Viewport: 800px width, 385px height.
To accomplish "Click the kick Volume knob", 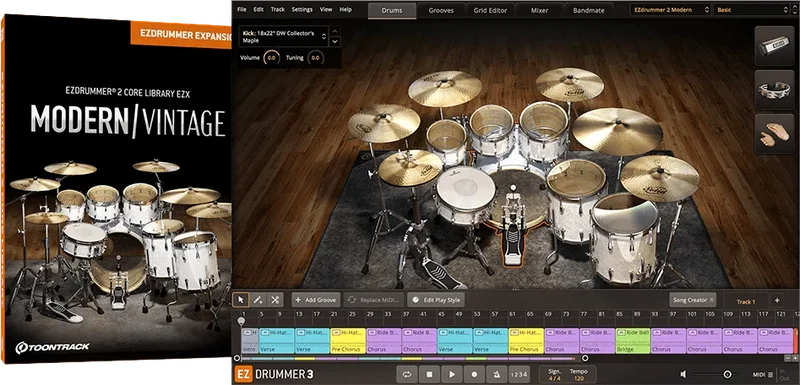I will (x=271, y=58).
